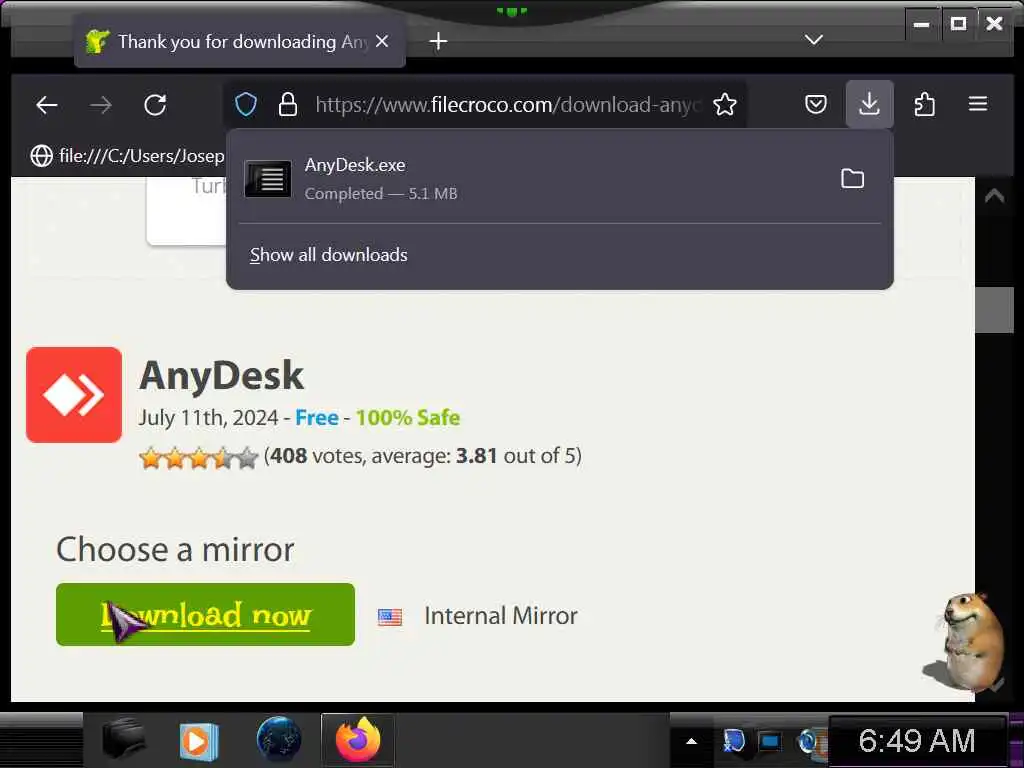Select the Internal Mirror label

pos(501,615)
